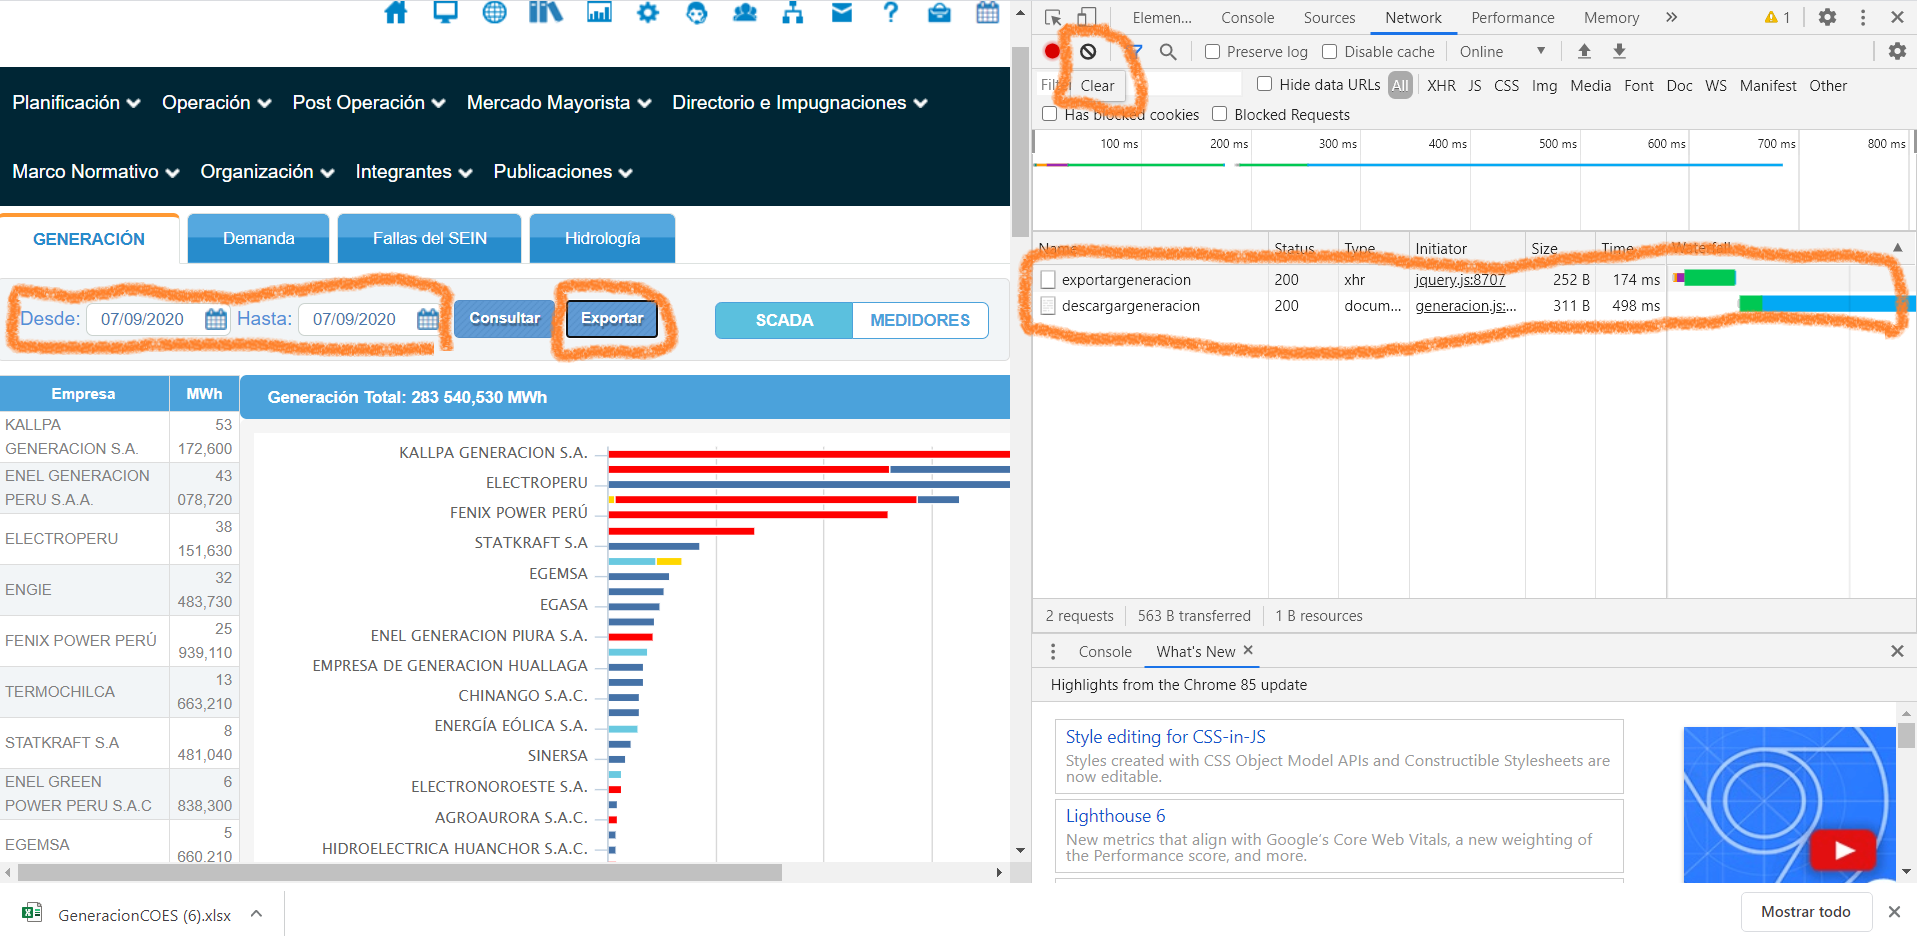Check the Hide data URLs option

[1265, 85]
